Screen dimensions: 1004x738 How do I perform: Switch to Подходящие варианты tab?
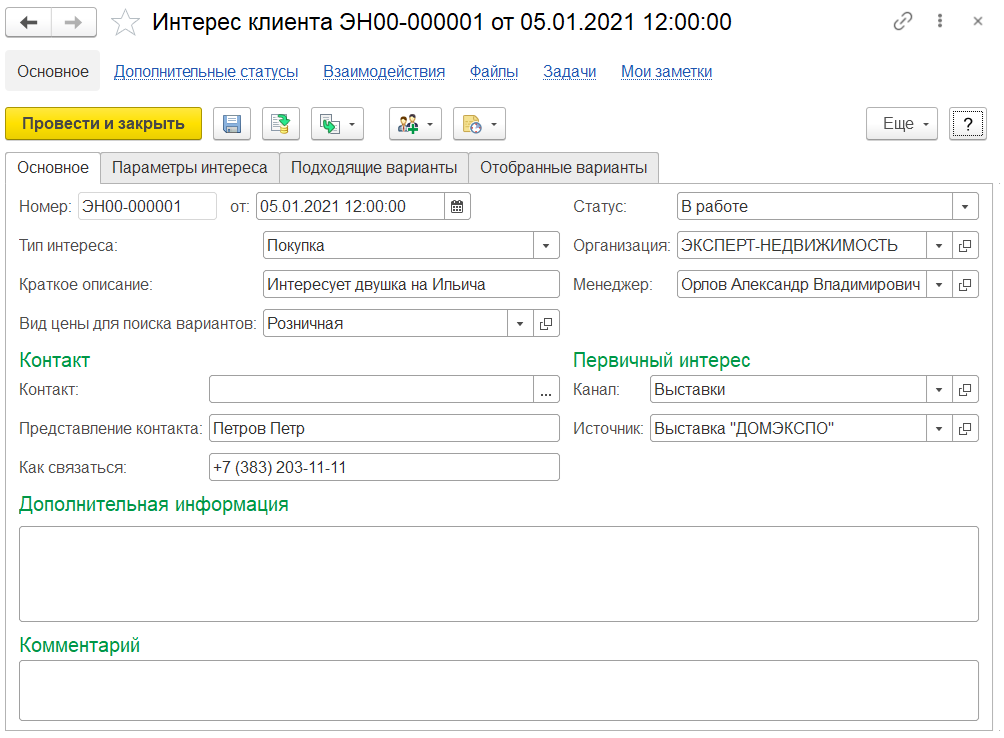374,168
